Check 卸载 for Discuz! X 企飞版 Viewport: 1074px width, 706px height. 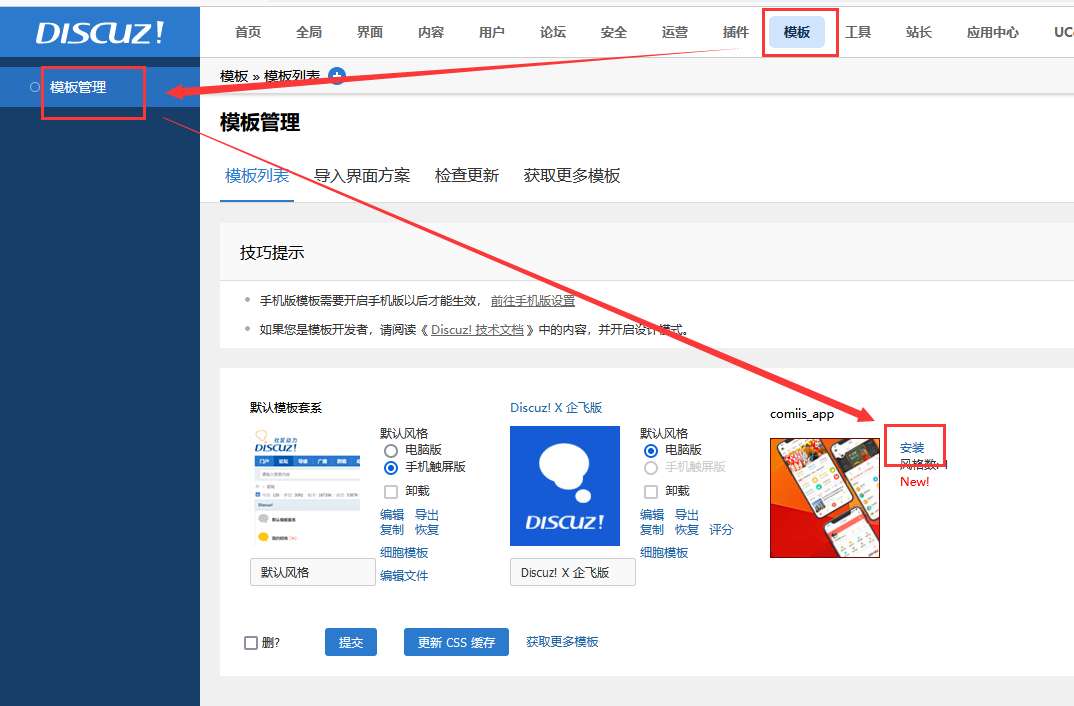(651, 492)
